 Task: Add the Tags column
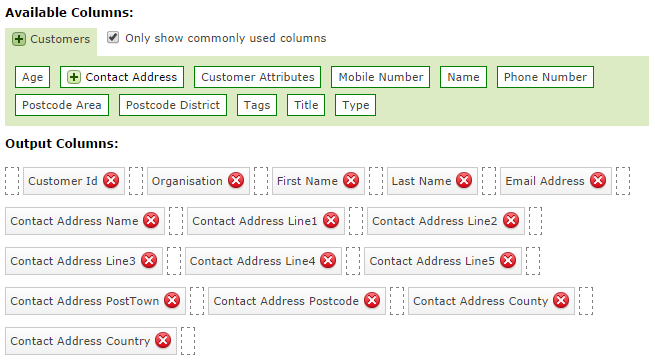(257, 105)
